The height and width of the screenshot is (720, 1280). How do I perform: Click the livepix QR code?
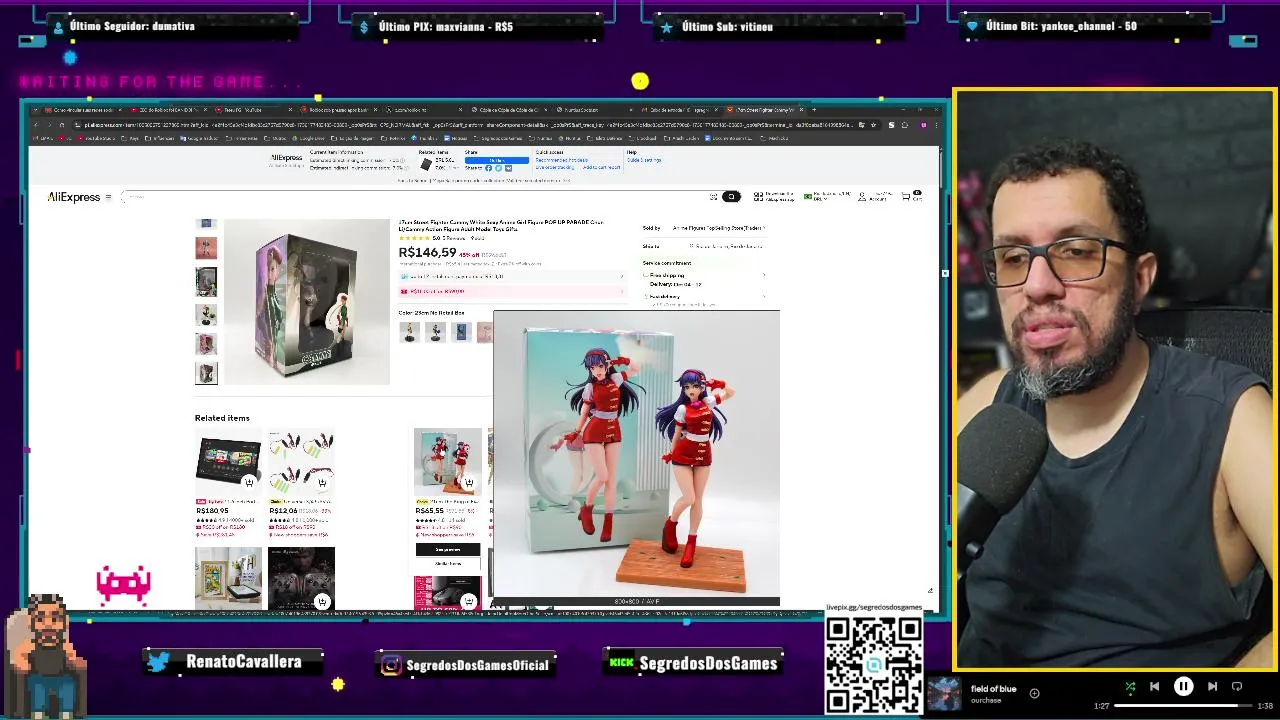point(874,665)
